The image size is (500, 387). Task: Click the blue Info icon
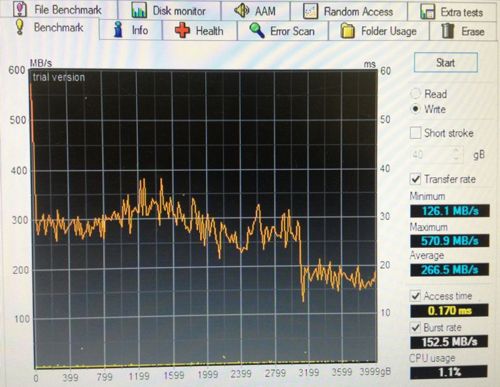coord(118,30)
